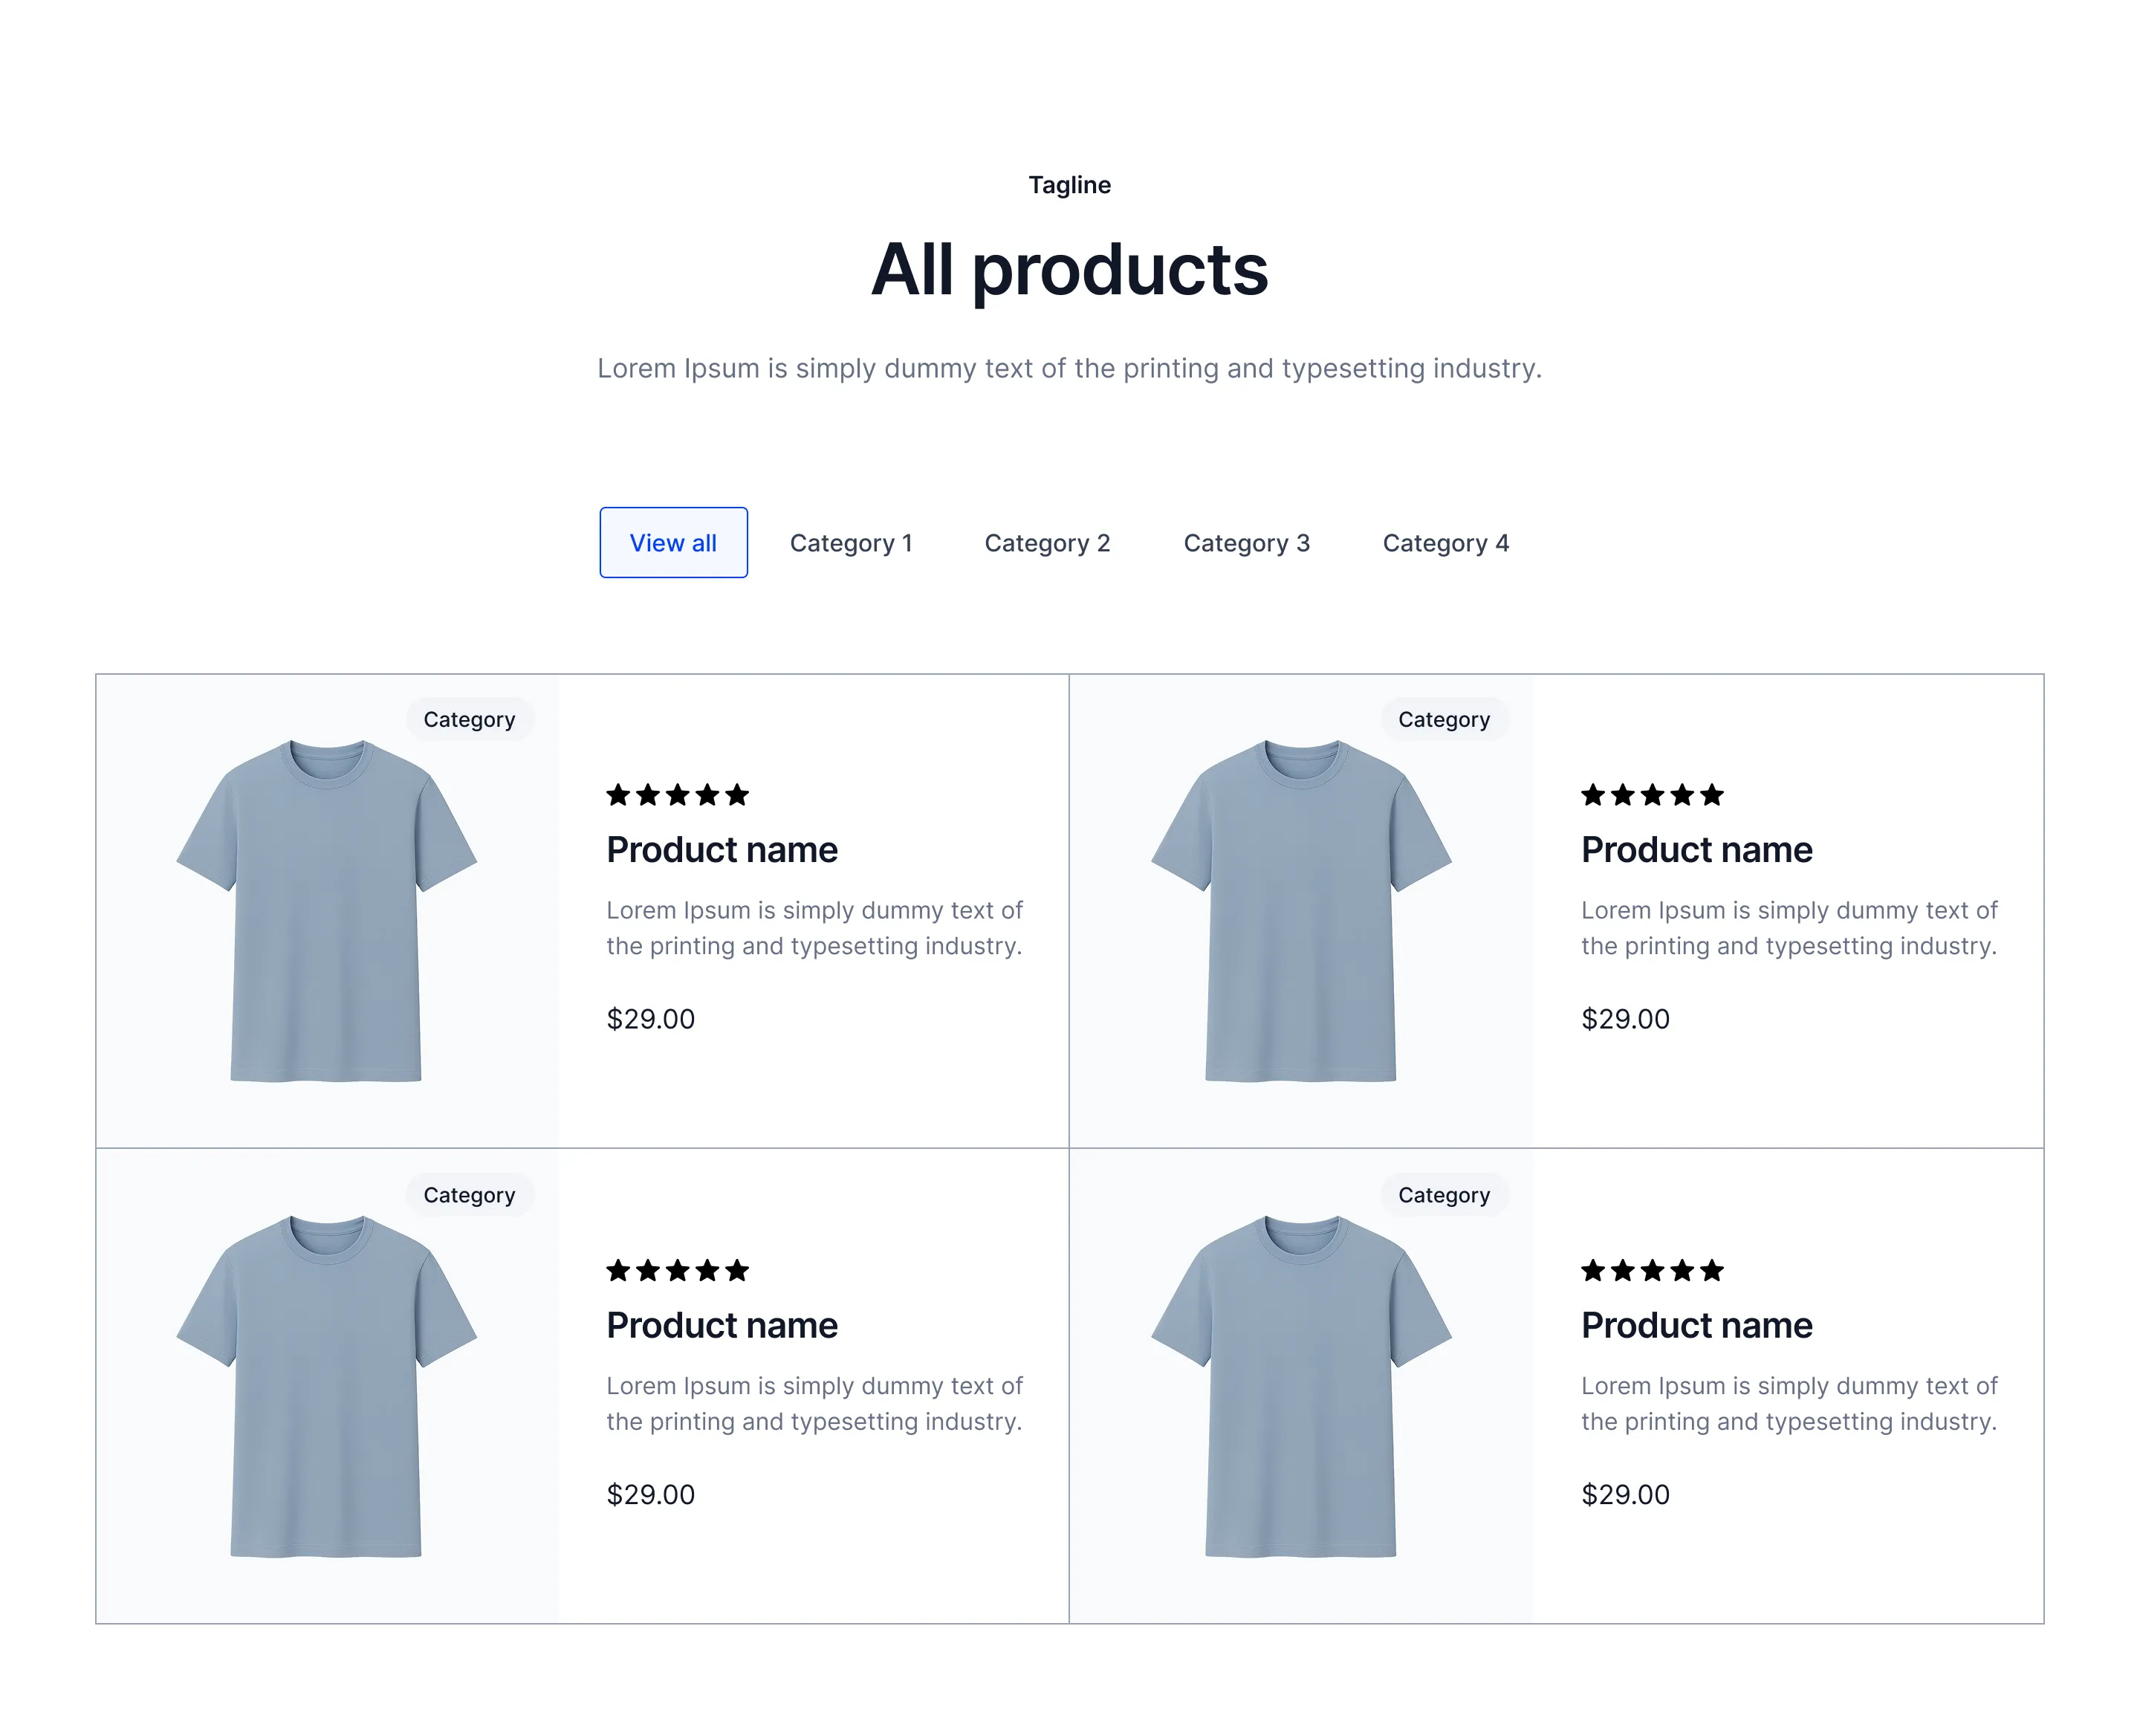
Task: Click the top-right product's T-shirt image
Action: coord(1301,910)
